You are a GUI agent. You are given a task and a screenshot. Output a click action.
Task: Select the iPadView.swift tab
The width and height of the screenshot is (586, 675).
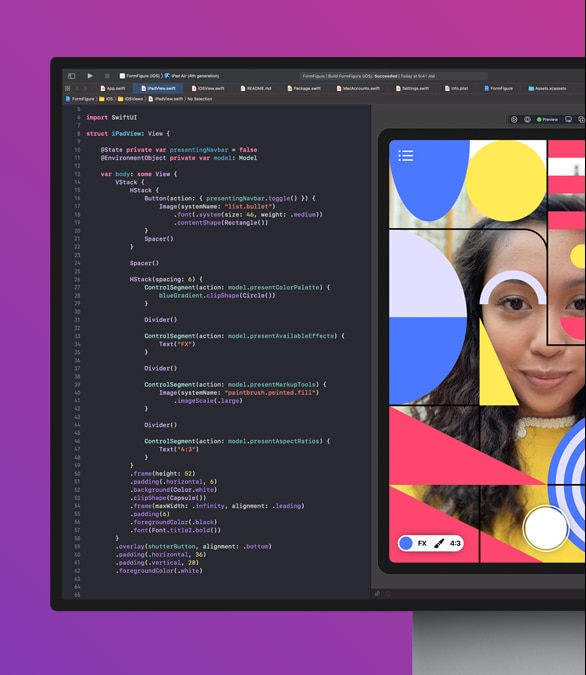[x=158, y=88]
